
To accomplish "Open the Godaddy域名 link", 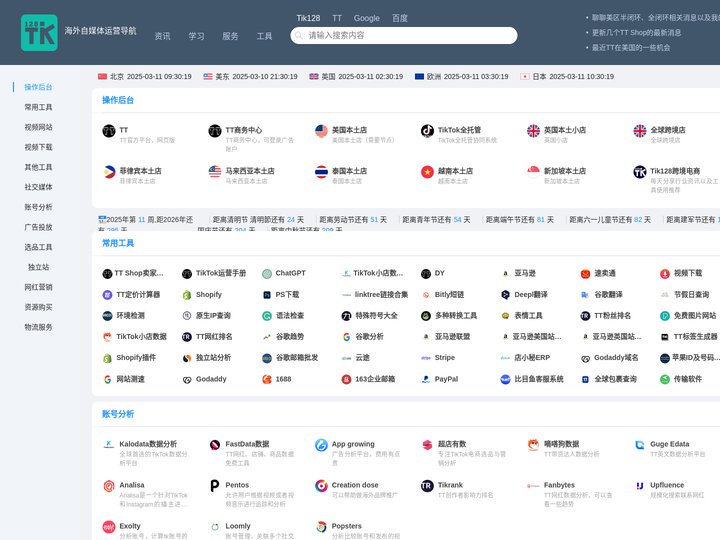I will point(616,357).
